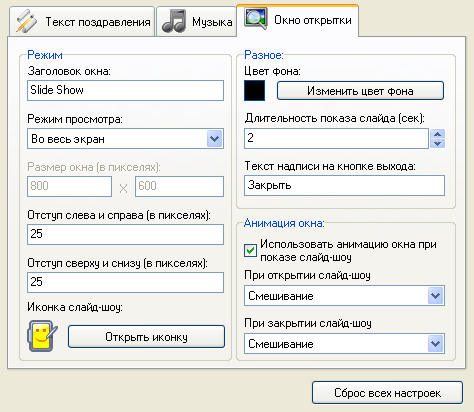Image resolution: width=474 pixels, height=412 pixels.
Task: Click the Отступ слева и справа field
Action: 125,234
